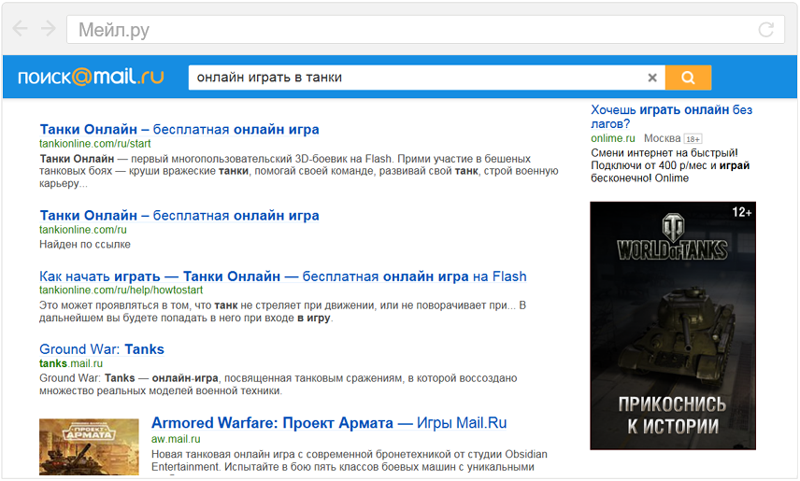Click the orange magnifier search button

tap(688, 78)
